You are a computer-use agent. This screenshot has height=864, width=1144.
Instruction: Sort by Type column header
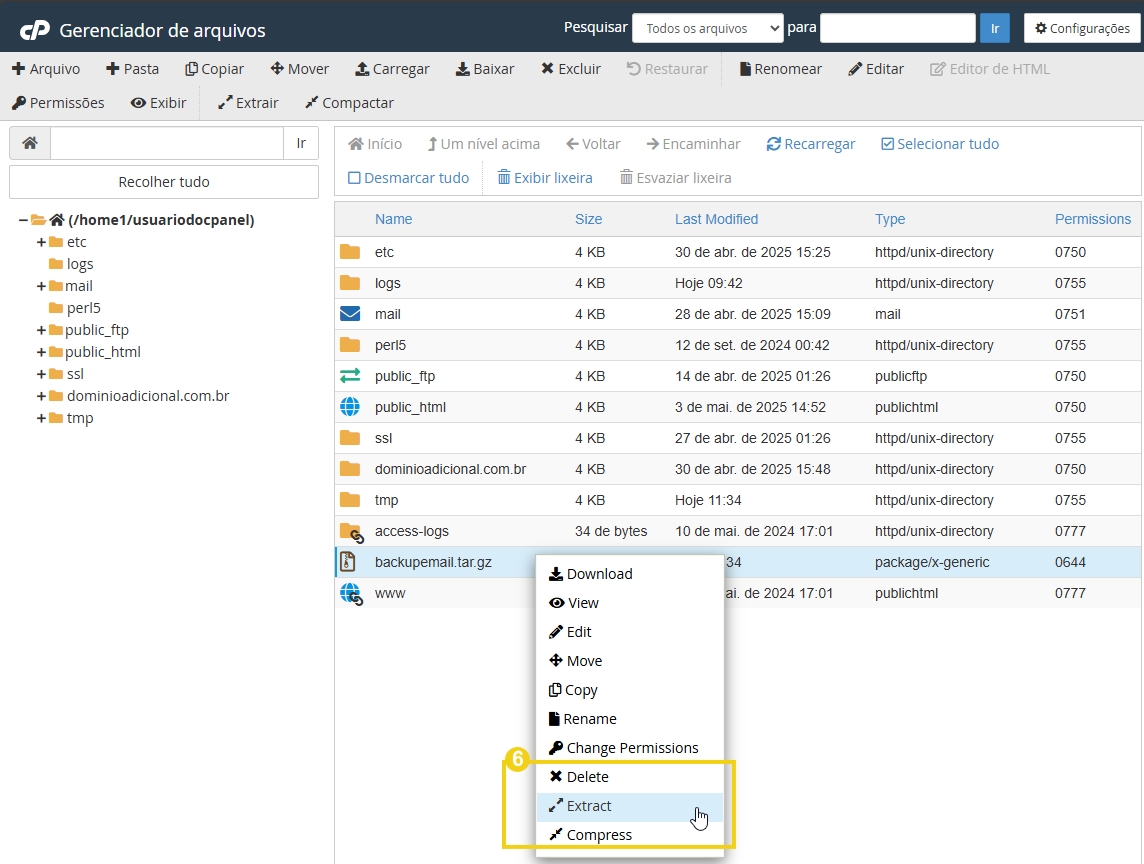click(x=889, y=219)
